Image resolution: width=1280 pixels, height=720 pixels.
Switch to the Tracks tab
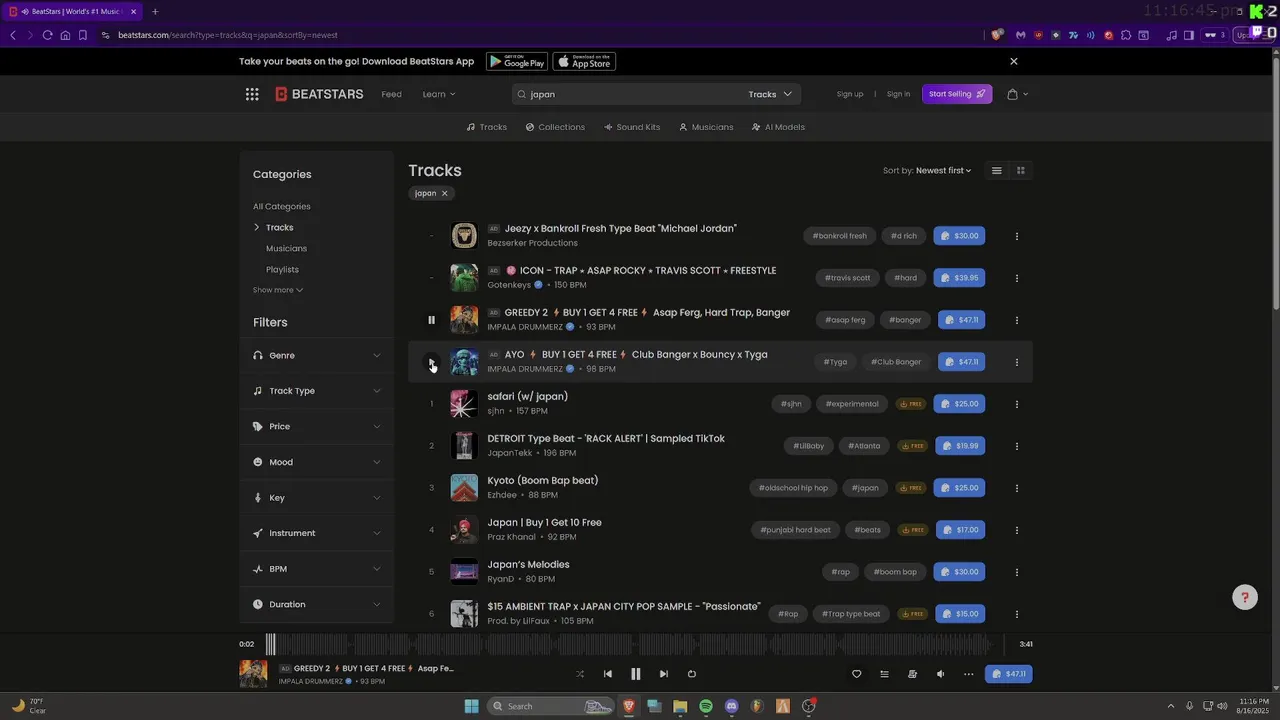coord(487,127)
